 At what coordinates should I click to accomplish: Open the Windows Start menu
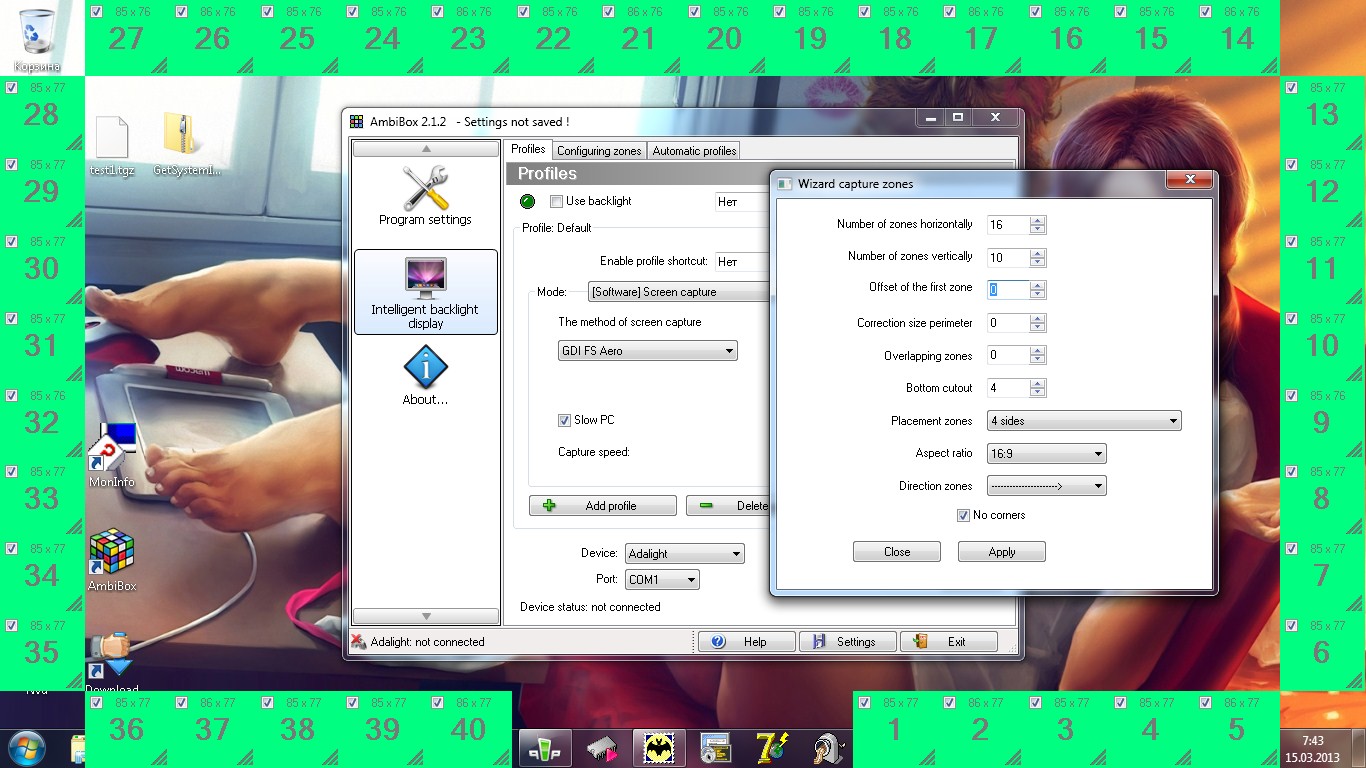26,748
